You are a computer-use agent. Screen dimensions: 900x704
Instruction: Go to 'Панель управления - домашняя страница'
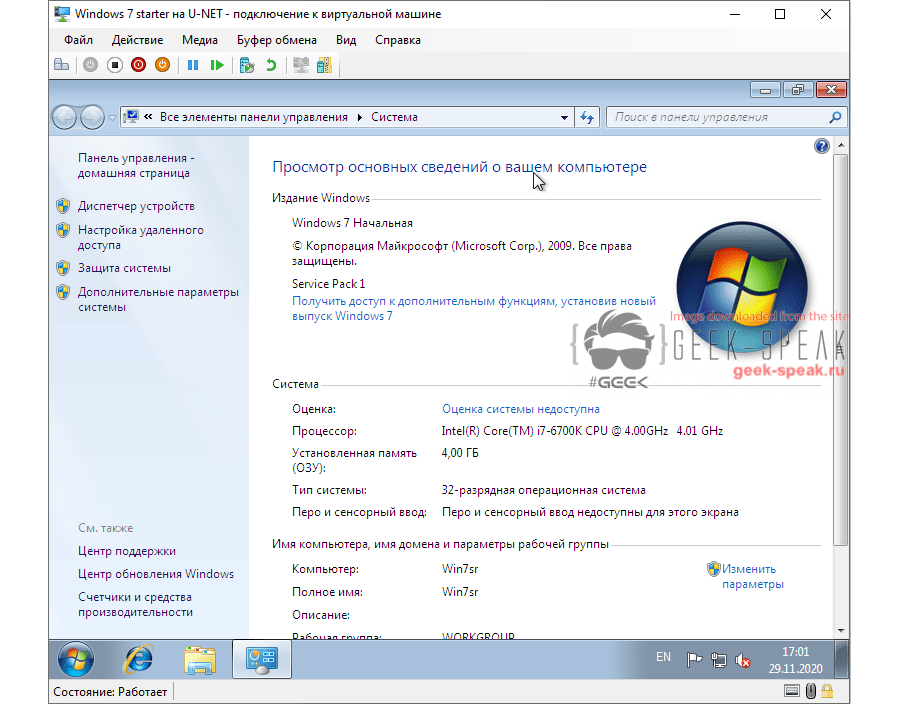(136, 165)
